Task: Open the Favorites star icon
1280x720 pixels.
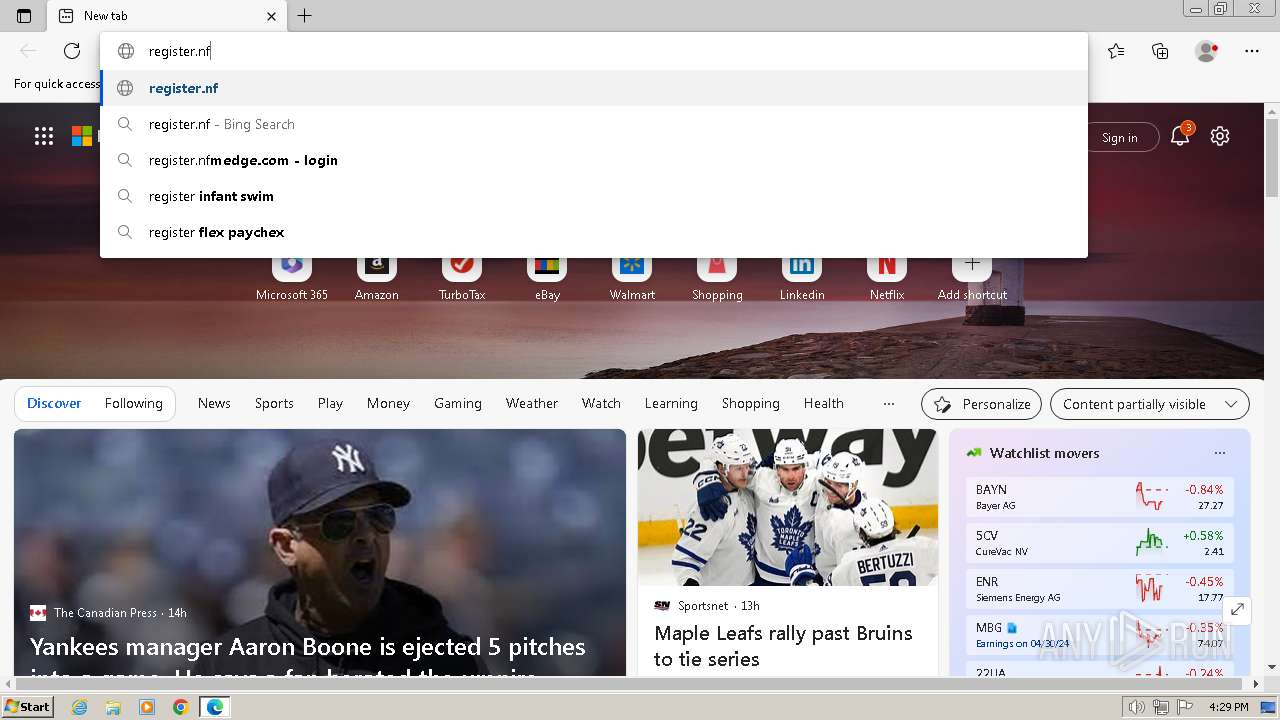Action: pyautogui.click(x=1116, y=51)
